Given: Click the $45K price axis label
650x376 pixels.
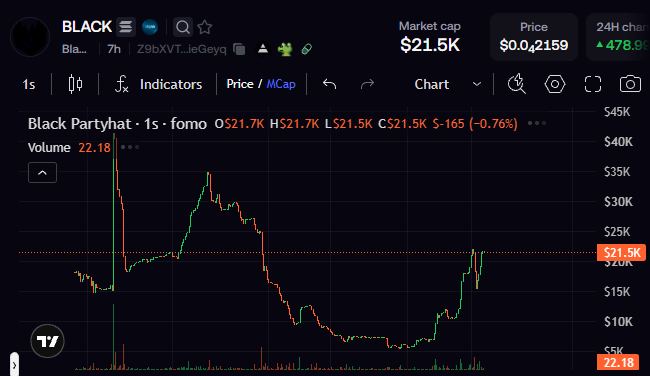Looking at the screenshot, I should (x=617, y=112).
